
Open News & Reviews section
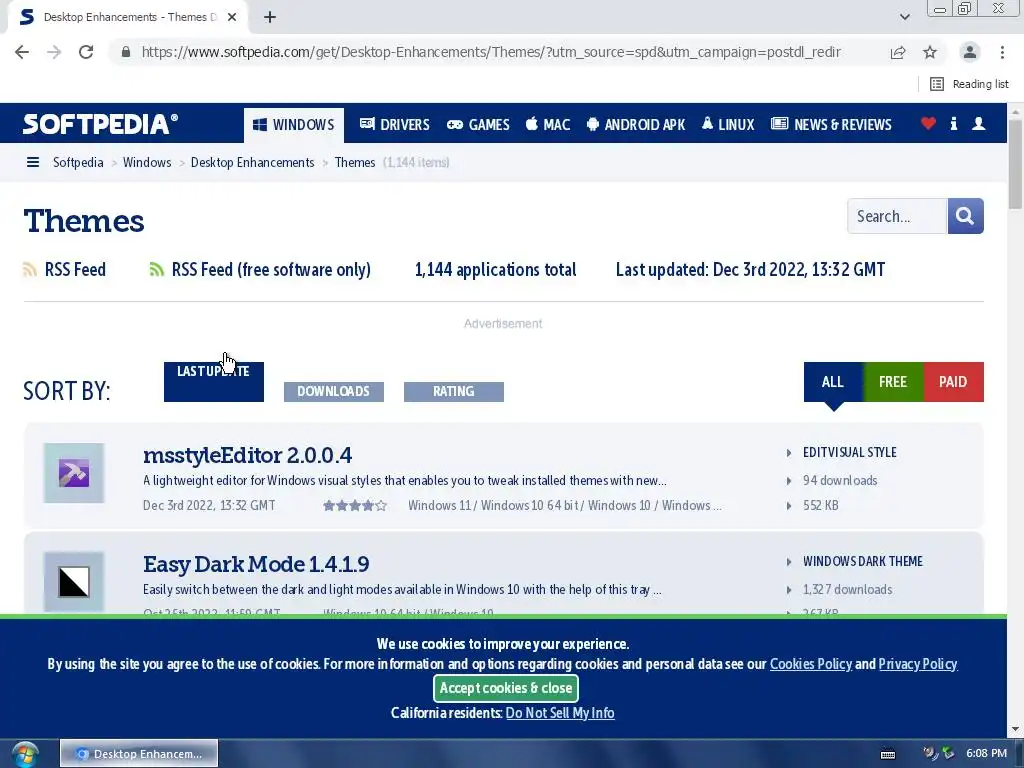[x=831, y=125]
